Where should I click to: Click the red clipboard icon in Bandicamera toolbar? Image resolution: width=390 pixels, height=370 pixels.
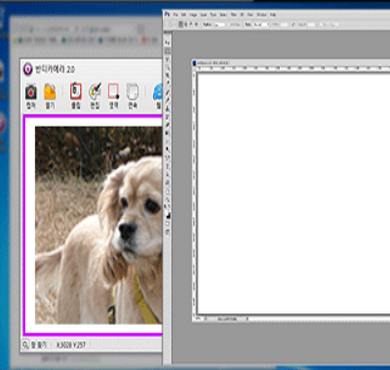click(76, 92)
